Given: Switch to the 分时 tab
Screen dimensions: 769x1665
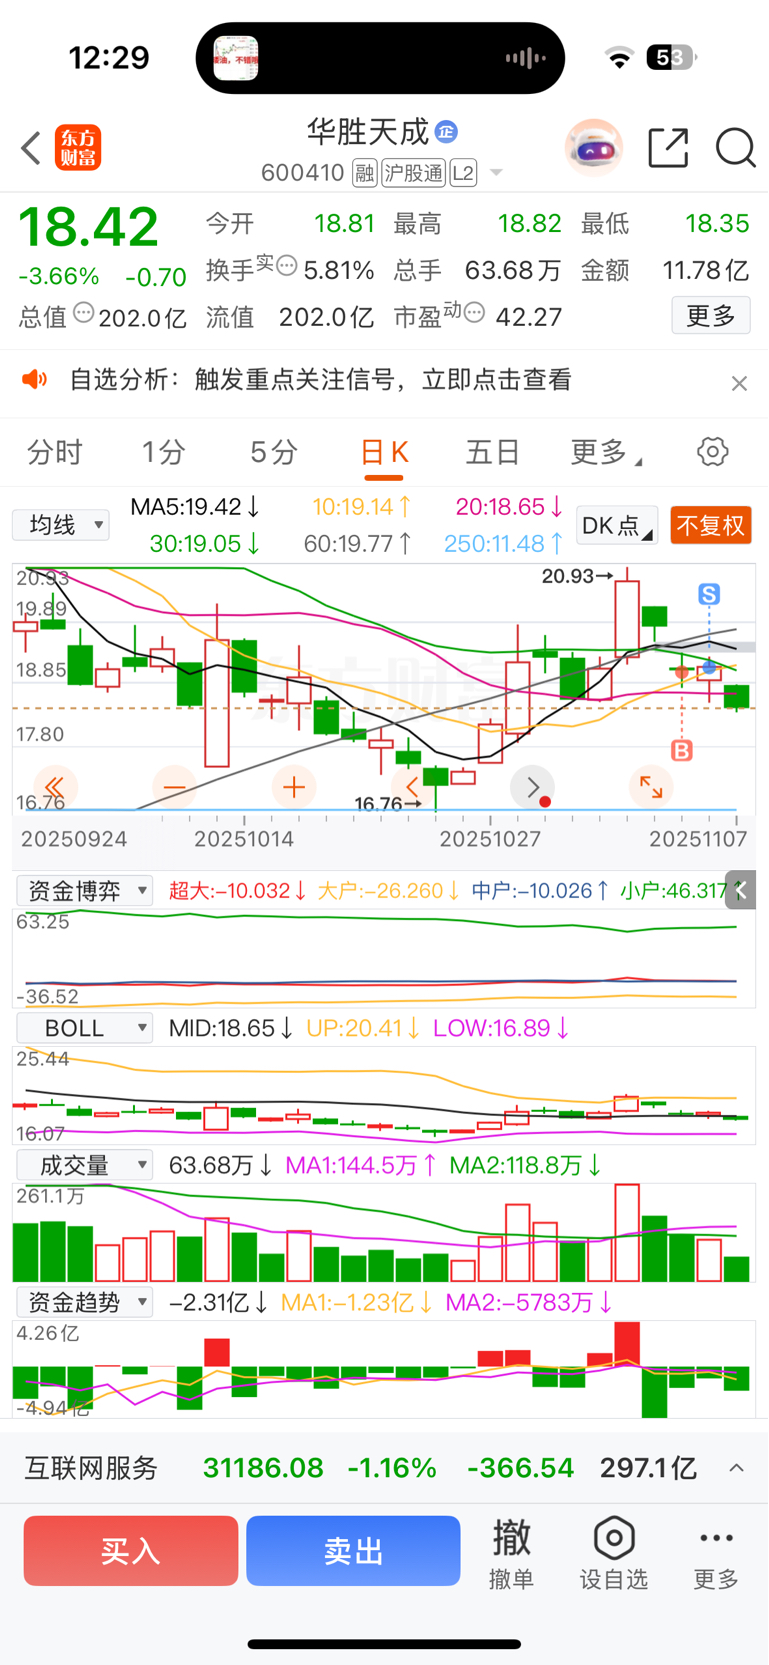Looking at the screenshot, I should 54,453.
